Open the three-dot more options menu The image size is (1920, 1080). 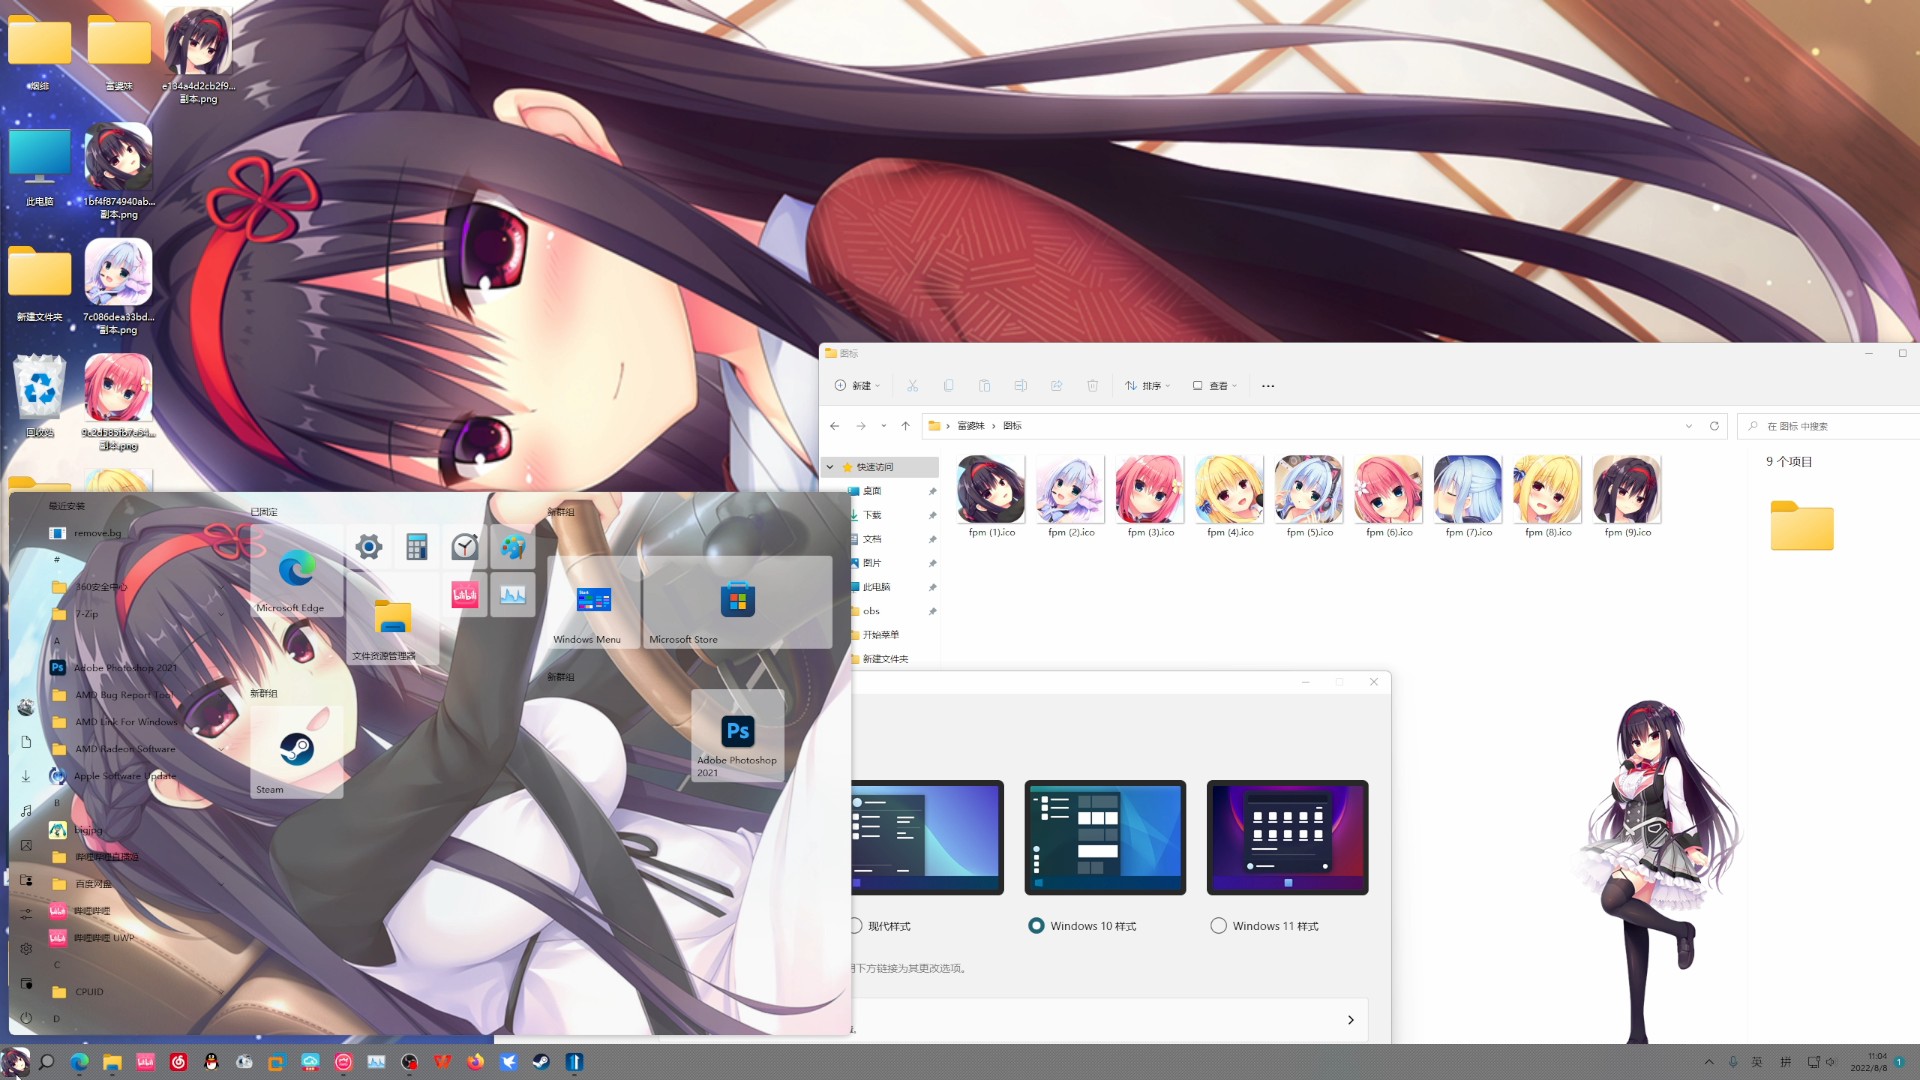coord(1268,386)
